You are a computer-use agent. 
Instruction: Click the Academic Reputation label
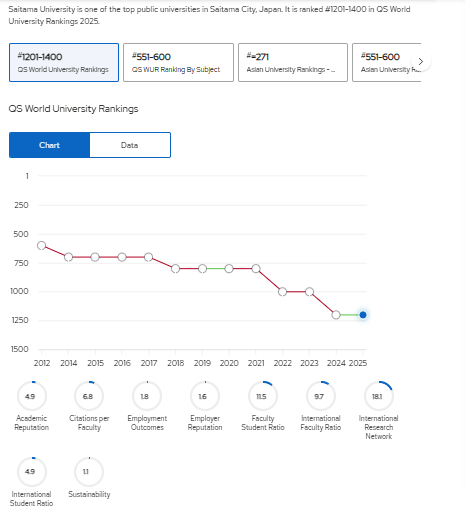pos(32,423)
